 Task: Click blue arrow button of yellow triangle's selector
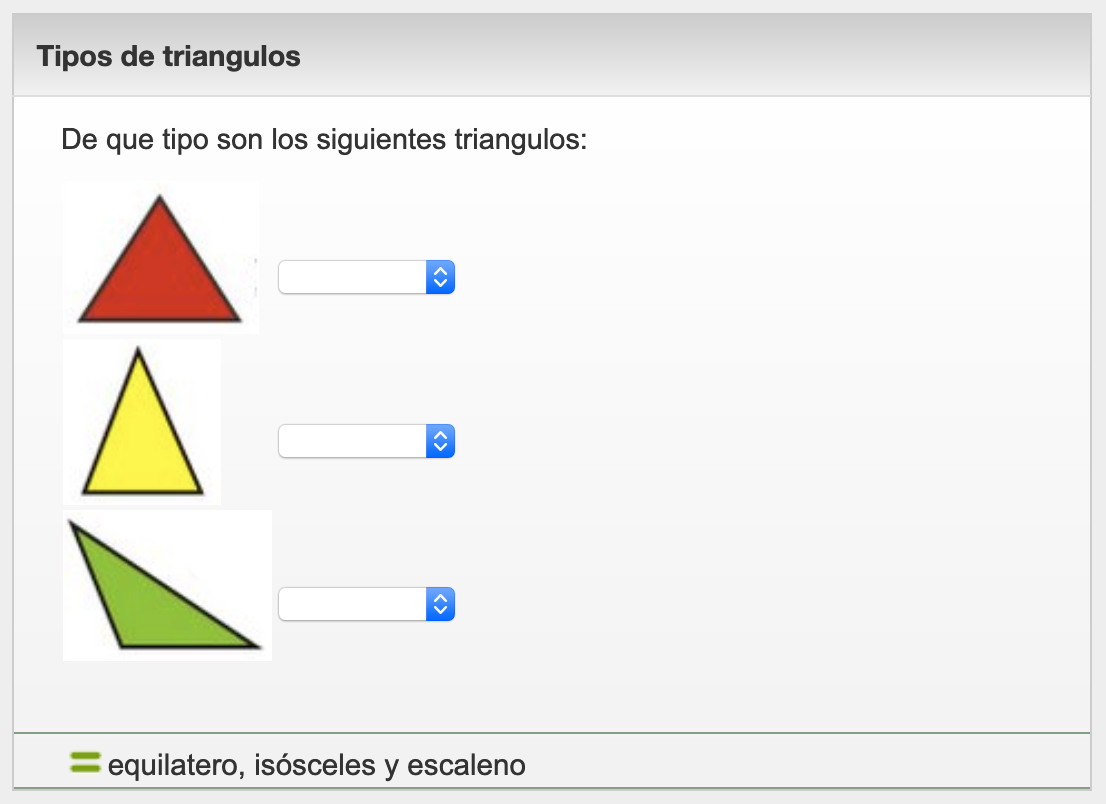point(441,441)
